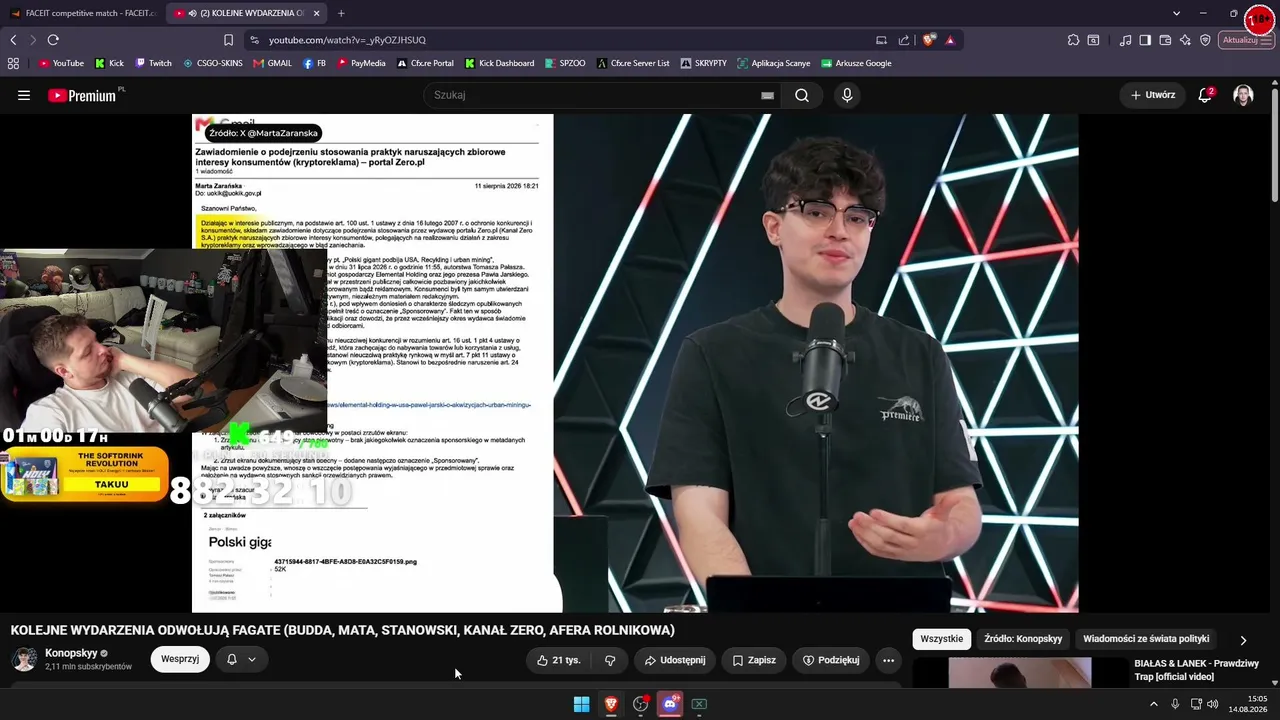The width and height of the screenshot is (1280, 720).
Task: Open the Cfx.re Portal bookmark
Action: 425,63
